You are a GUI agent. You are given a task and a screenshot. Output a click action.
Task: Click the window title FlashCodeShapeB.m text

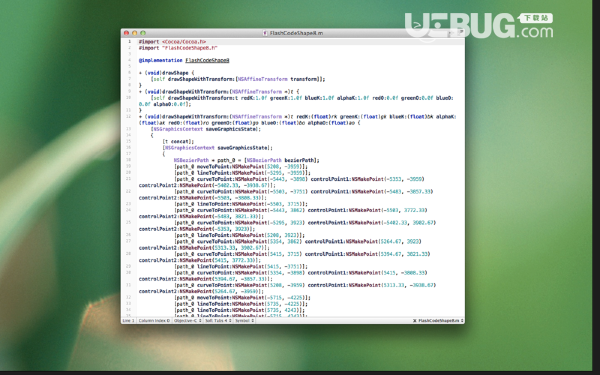point(296,33)
